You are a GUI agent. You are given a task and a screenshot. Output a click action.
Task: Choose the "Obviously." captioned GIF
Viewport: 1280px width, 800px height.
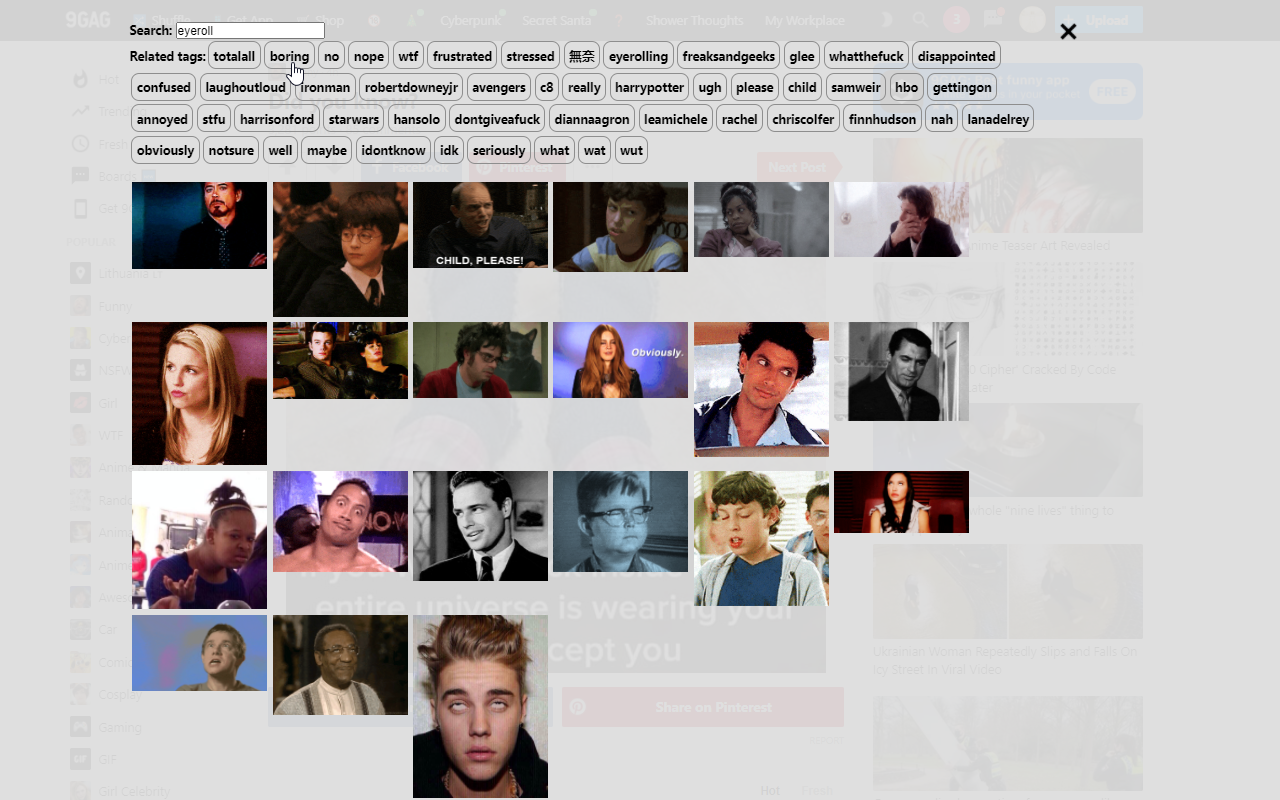(620, 360)
